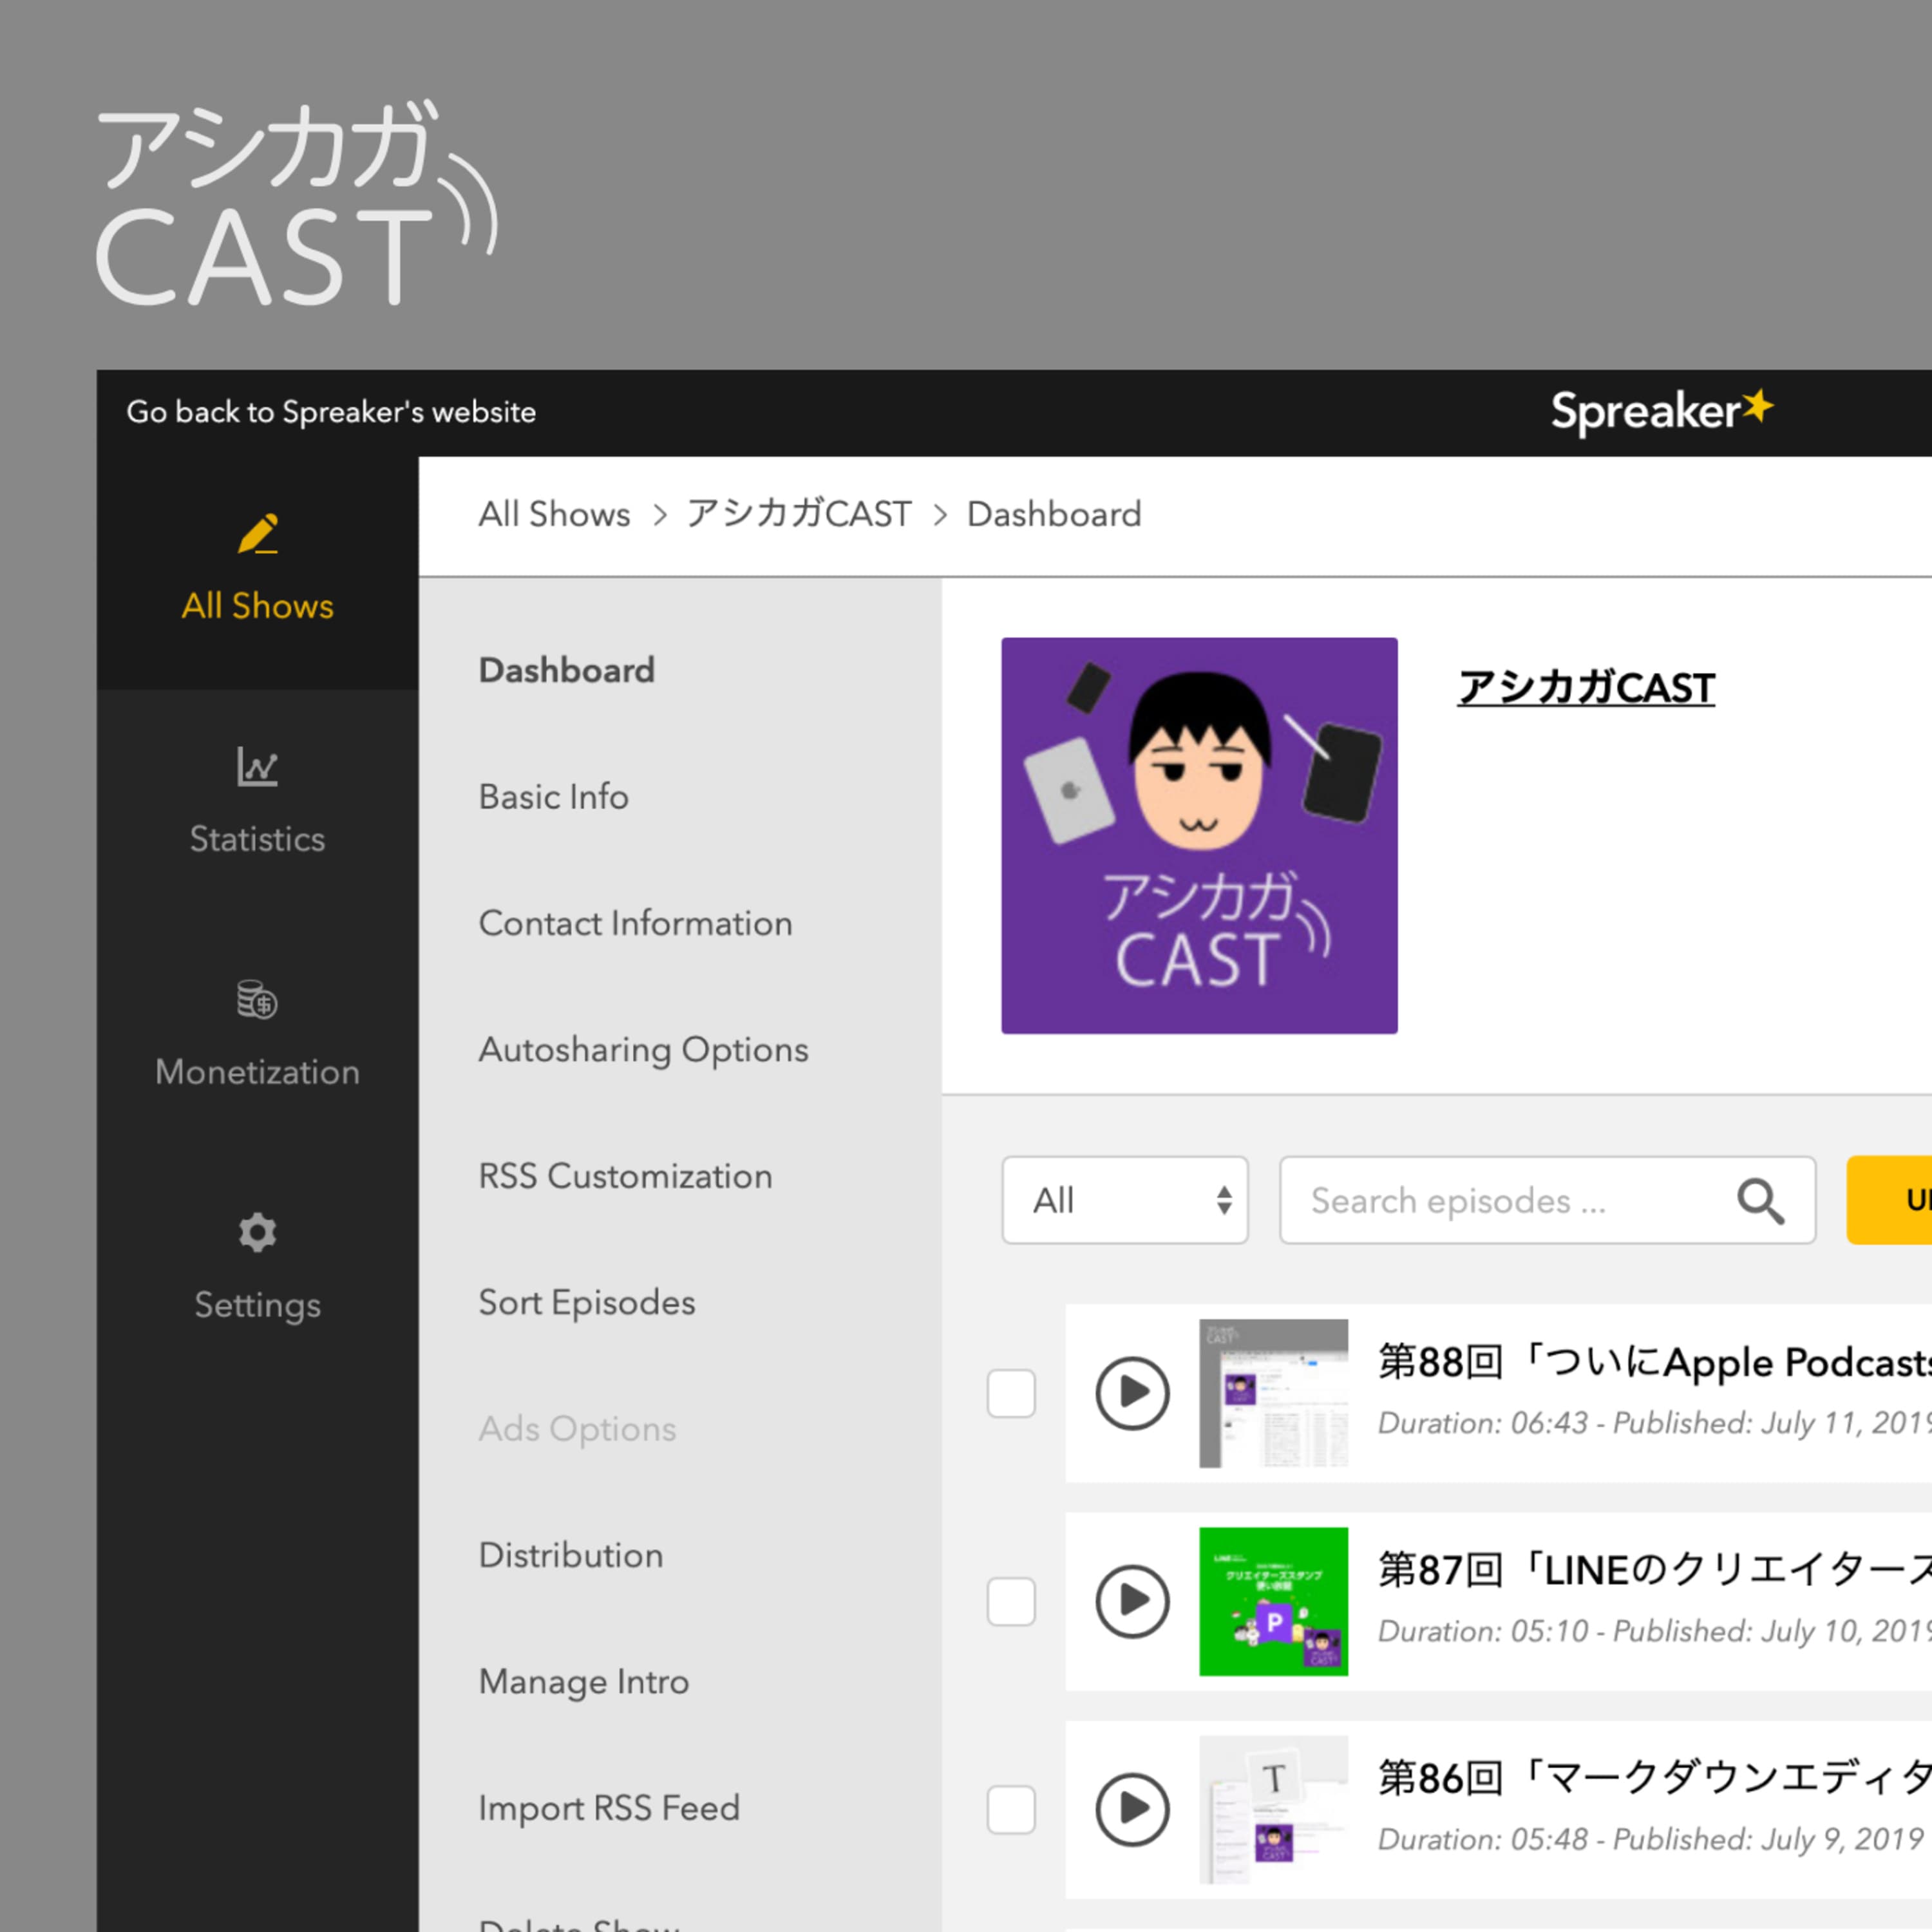Click the 第88回 episode thumbnail
The image size is (1932, 1932).
[x=1273, y=1393]
